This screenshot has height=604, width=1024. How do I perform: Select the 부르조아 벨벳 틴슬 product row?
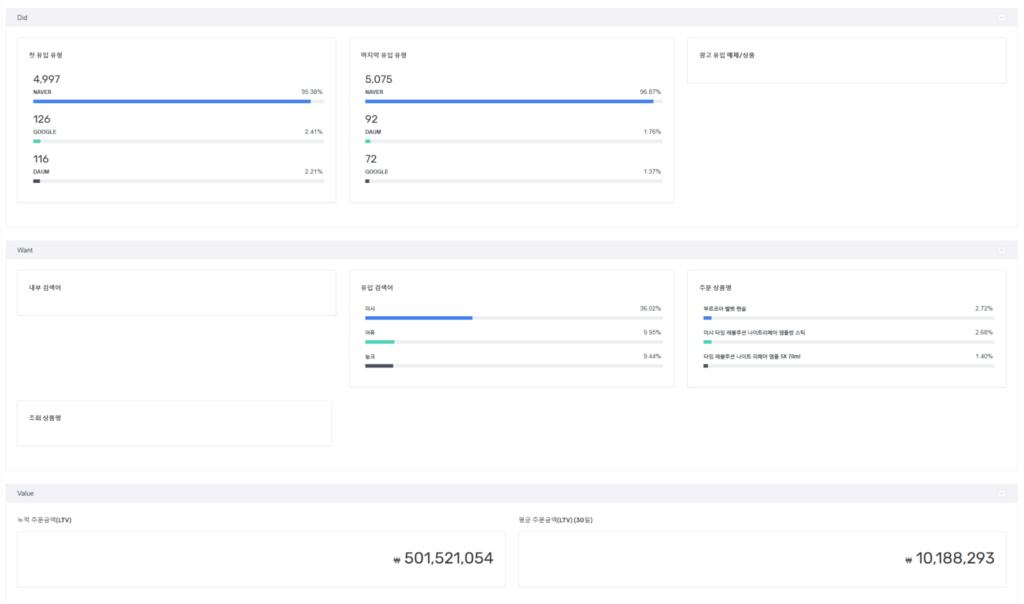point(725,308)
